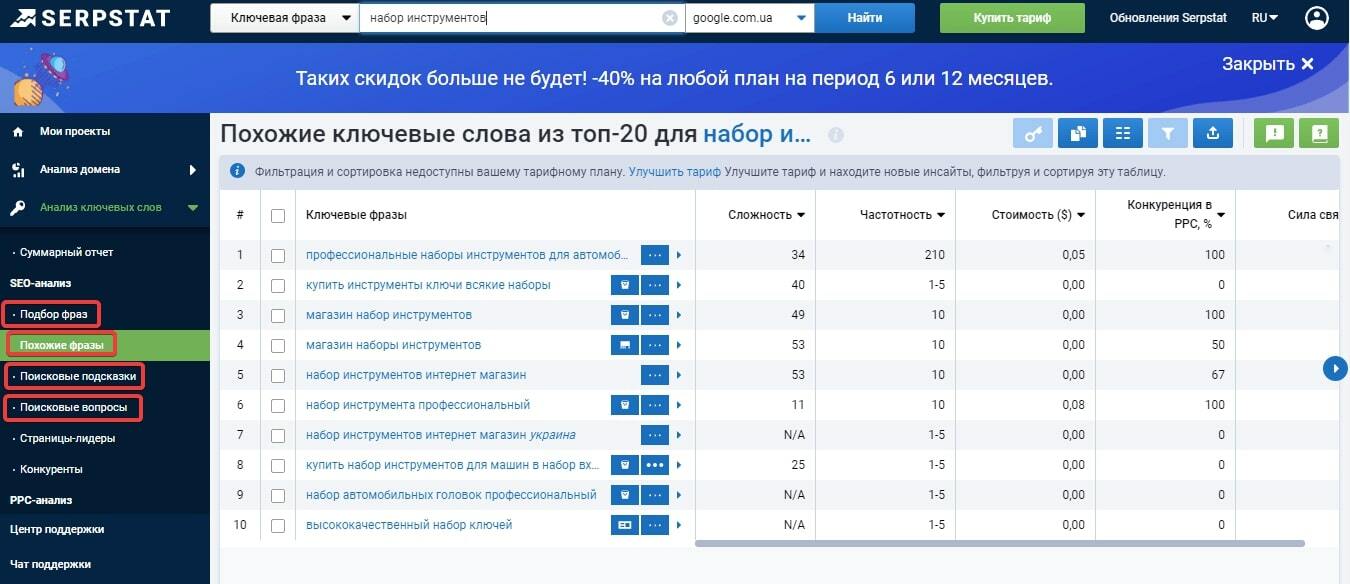The width and height of the screenshot is (1350, 584).
Task: Click the green exclamation feedback icon
Action: [1274, 133]
